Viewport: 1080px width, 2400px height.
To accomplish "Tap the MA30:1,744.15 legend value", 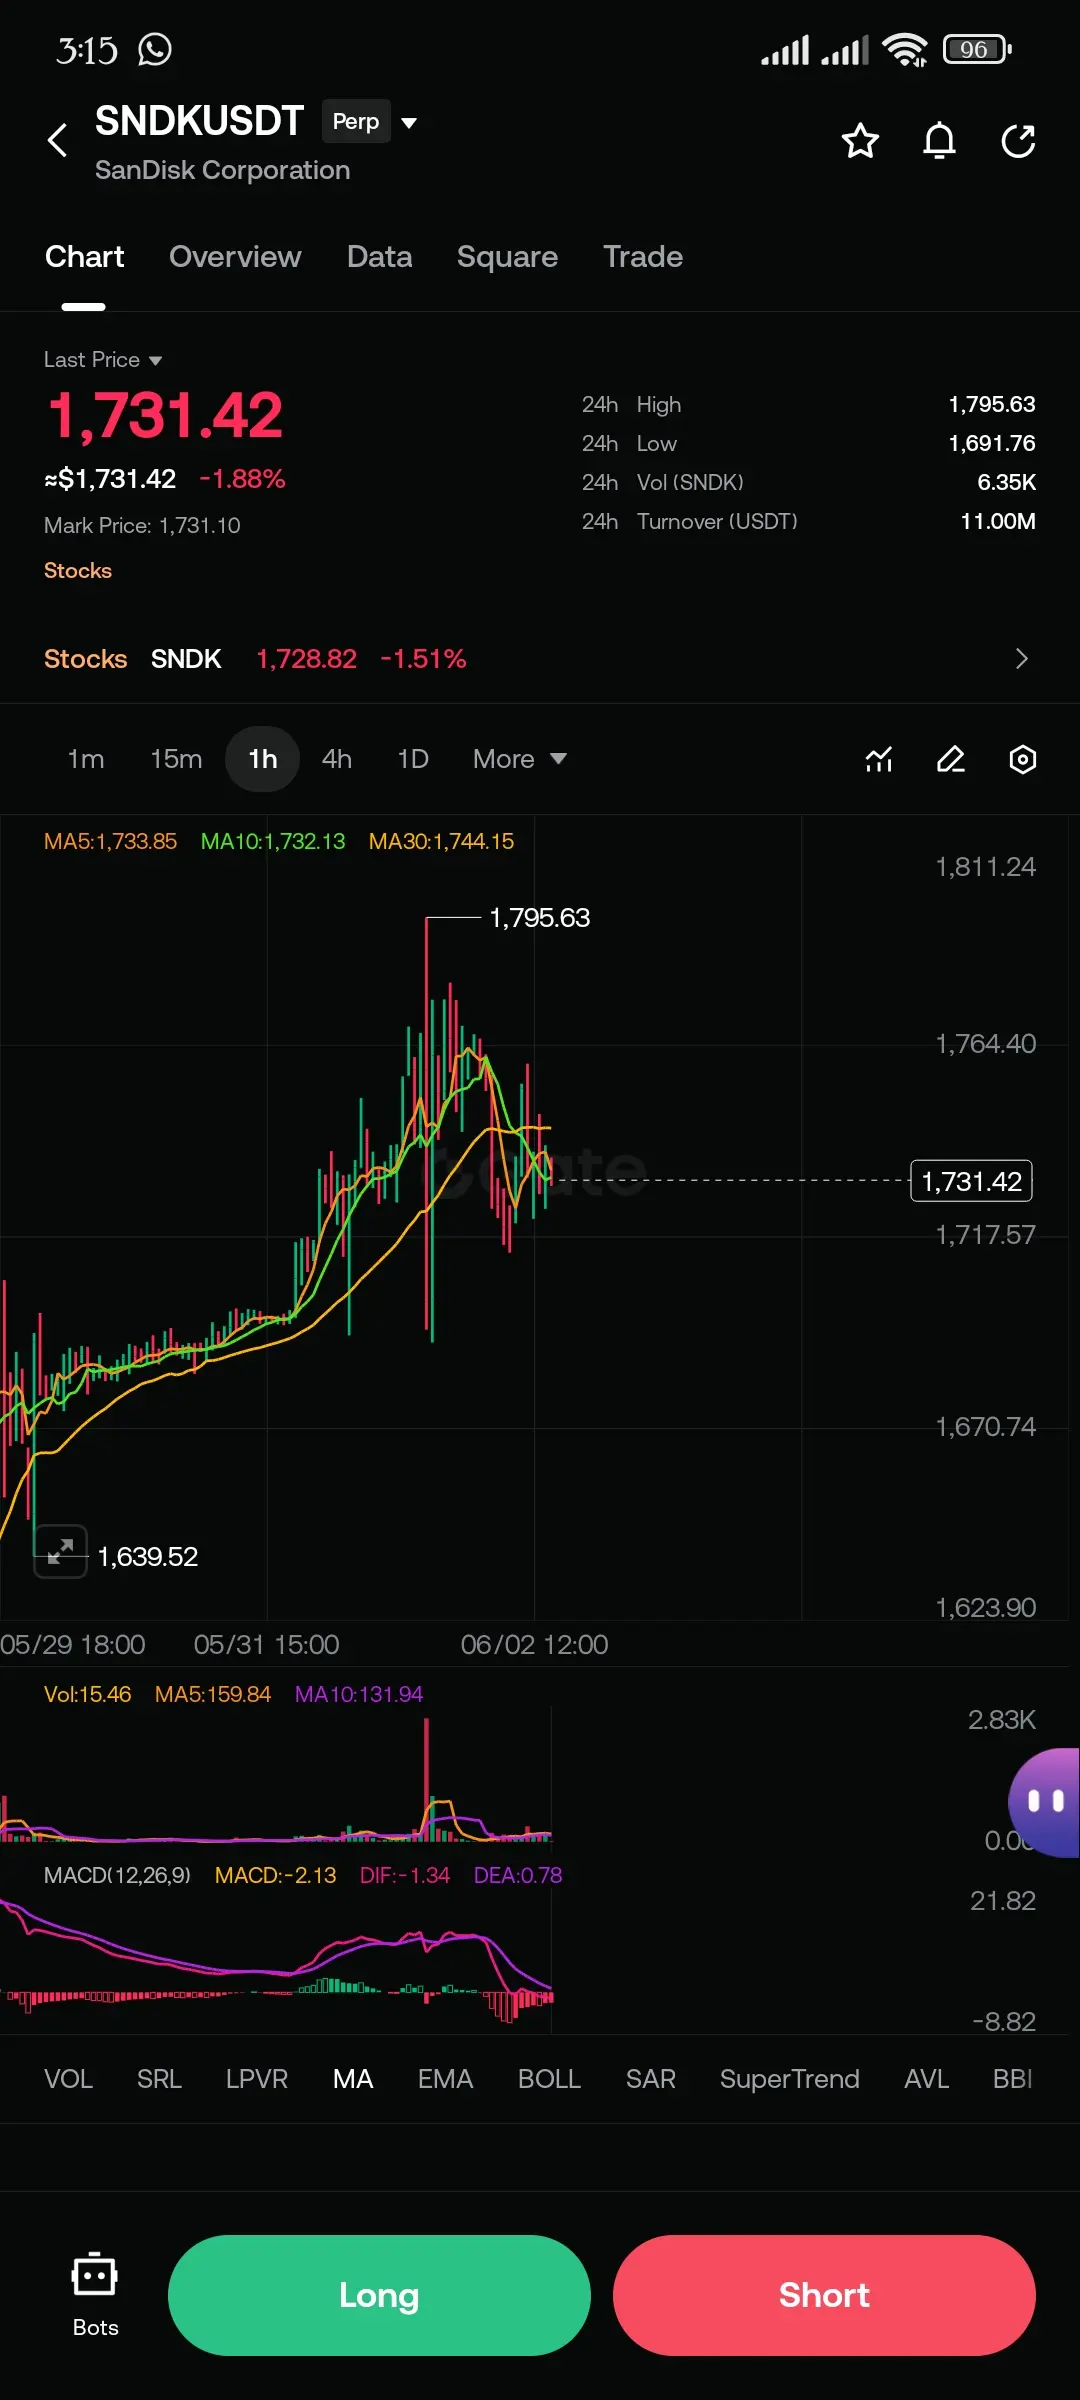I will 441,841.
